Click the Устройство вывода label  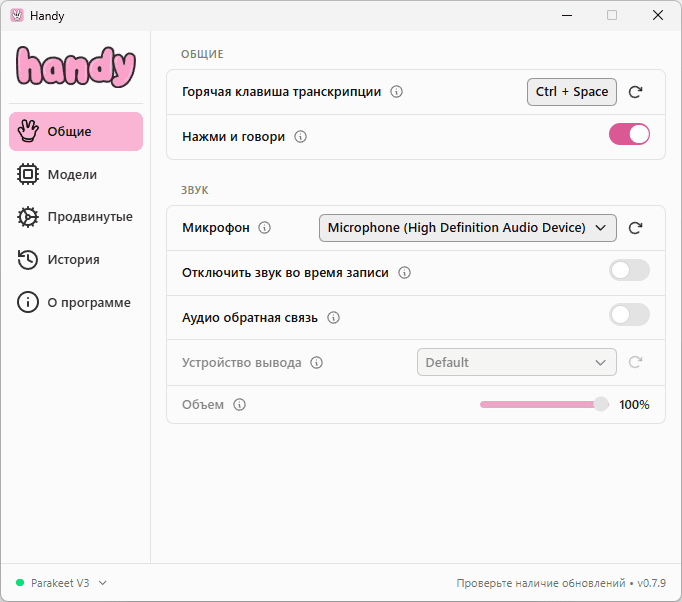[241, 362]
